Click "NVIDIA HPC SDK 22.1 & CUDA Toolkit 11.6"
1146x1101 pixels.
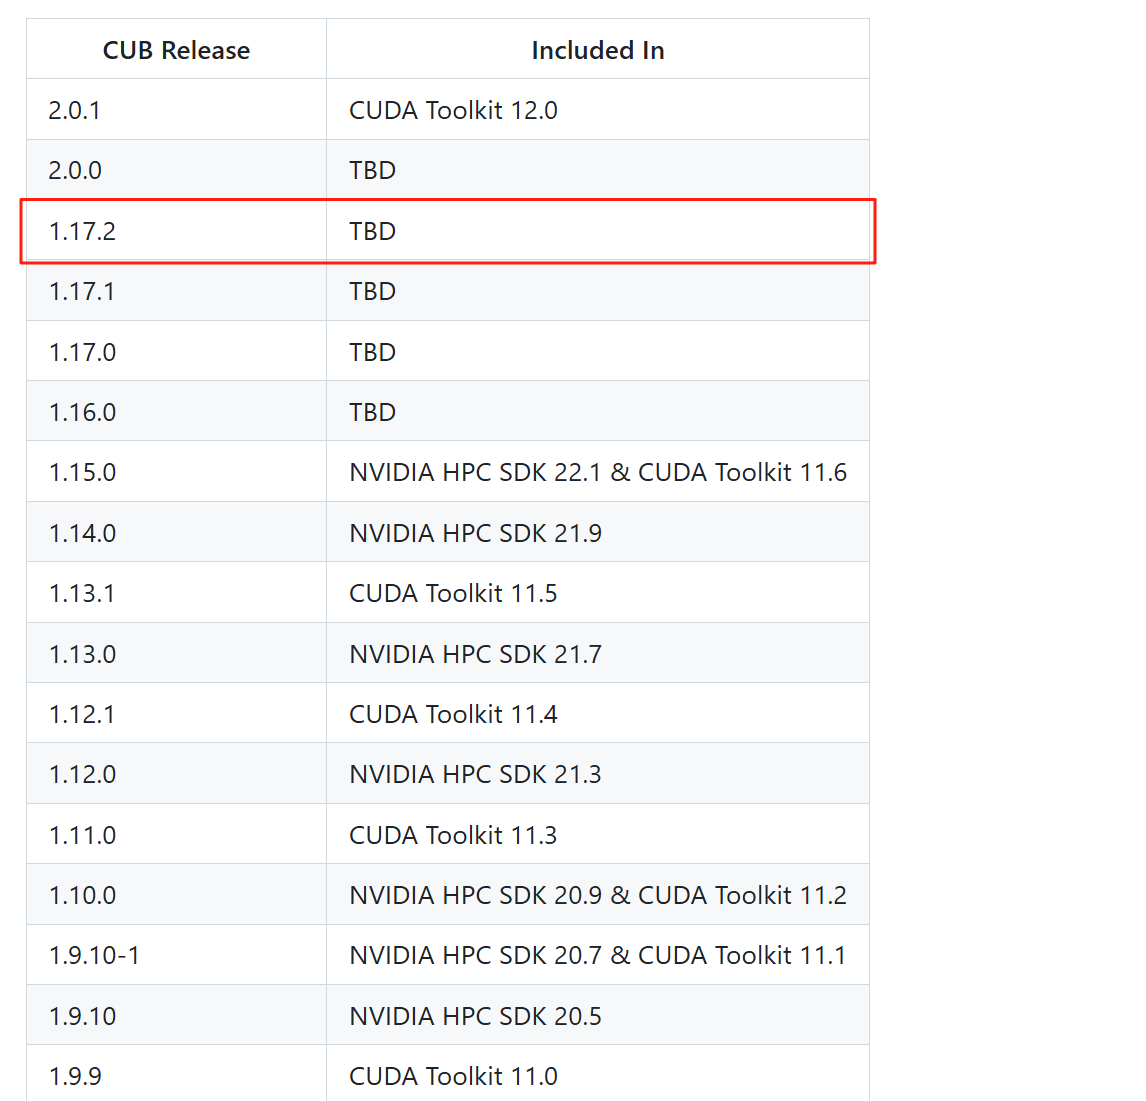[598, 472]
